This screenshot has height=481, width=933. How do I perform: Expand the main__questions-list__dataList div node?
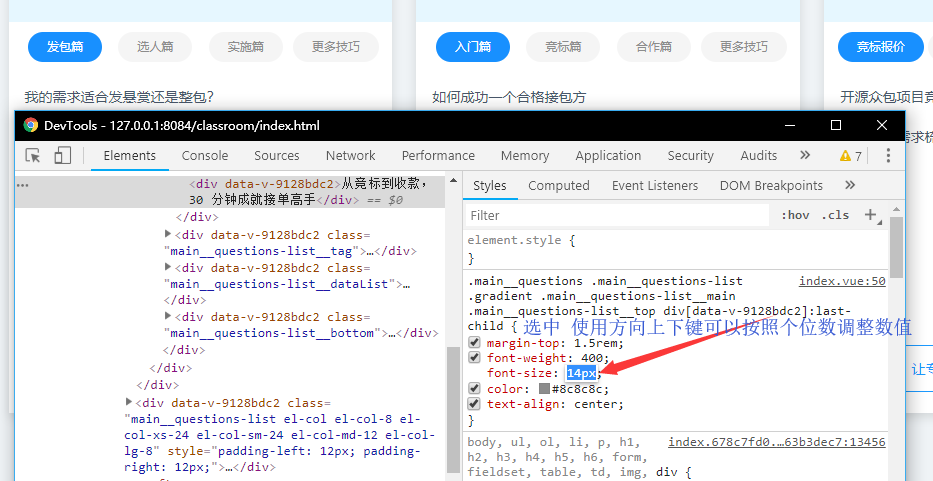click(168, 267)
